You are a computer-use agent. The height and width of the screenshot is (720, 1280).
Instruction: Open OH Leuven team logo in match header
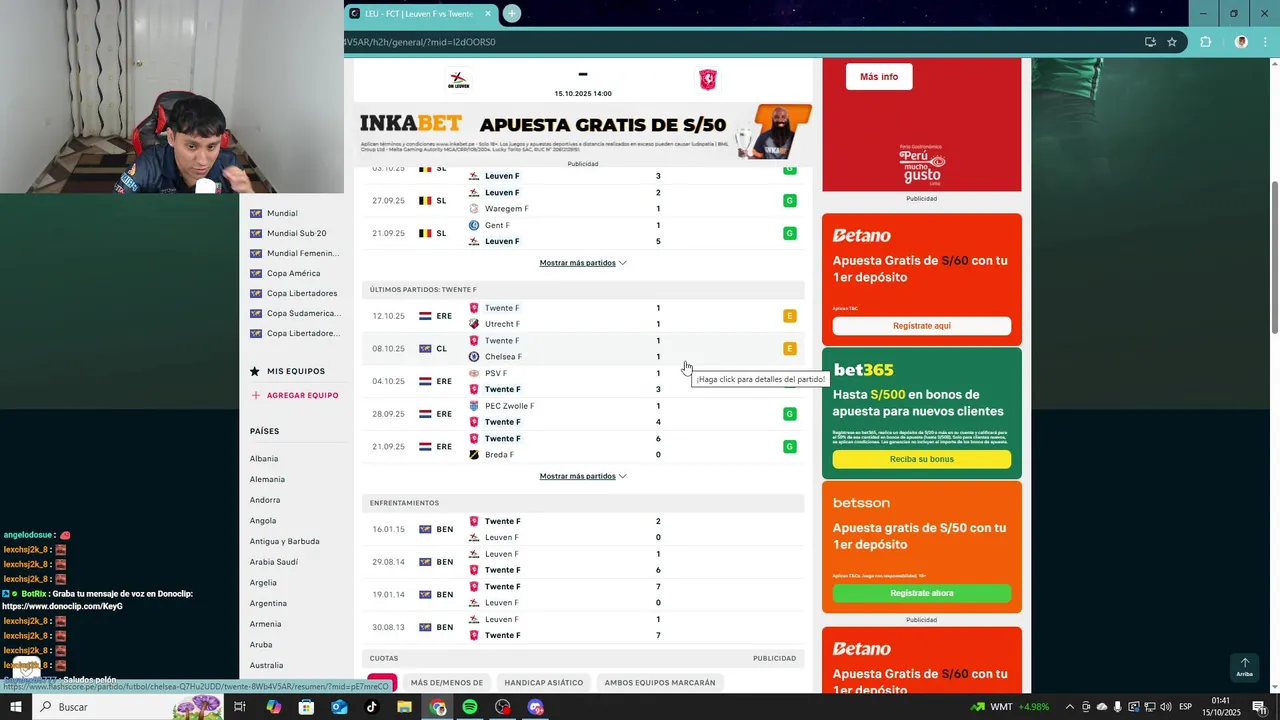click(x=458, y=79)
